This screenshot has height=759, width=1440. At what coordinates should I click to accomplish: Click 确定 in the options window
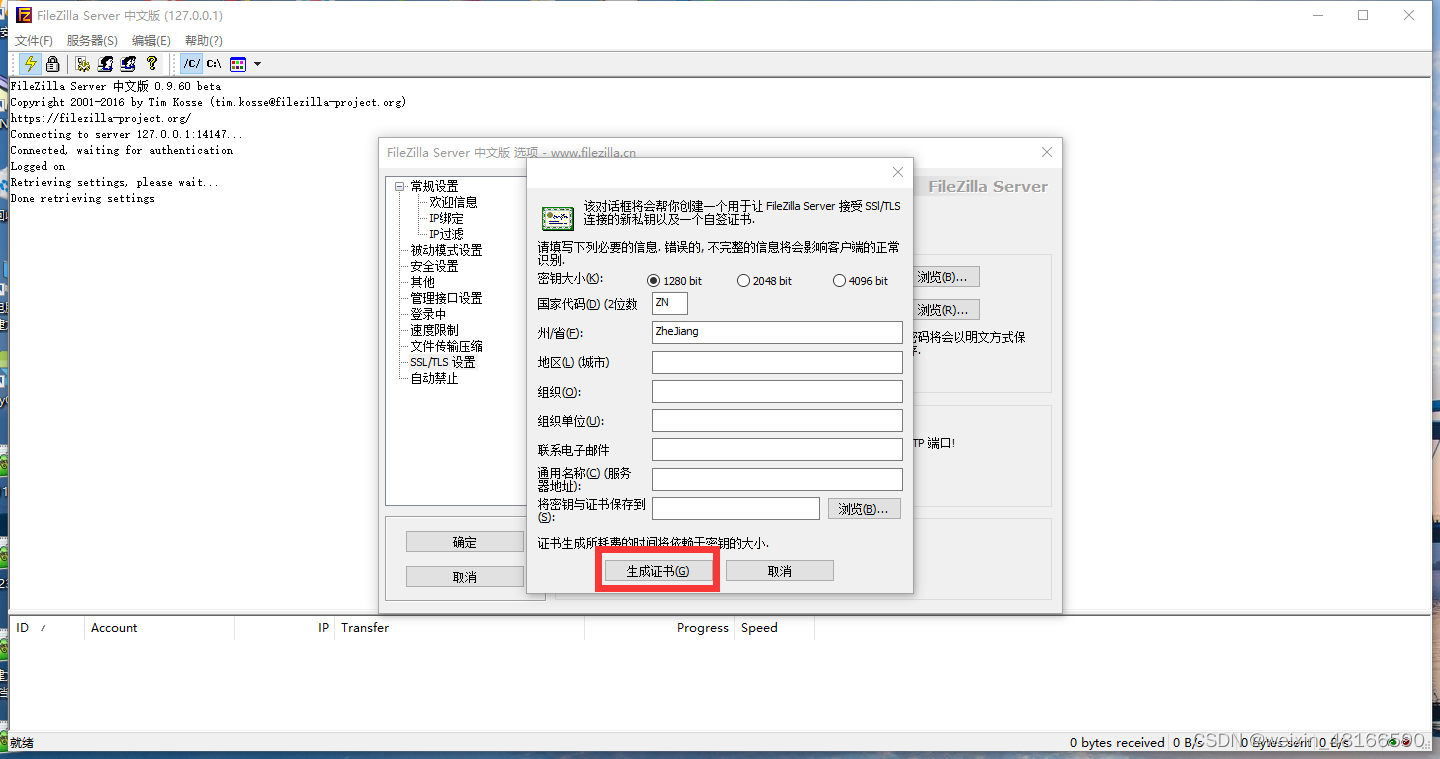tap(465, 542)
